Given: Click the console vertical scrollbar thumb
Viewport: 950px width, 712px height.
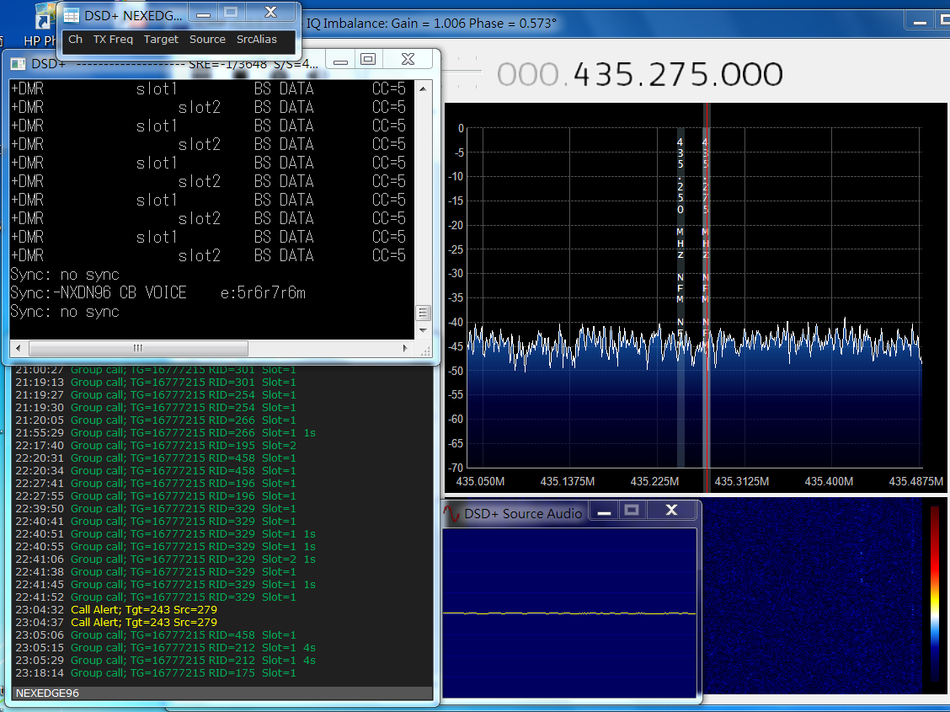Looking at the screenshot, I should pyautogui.click(x=423, y=313).
